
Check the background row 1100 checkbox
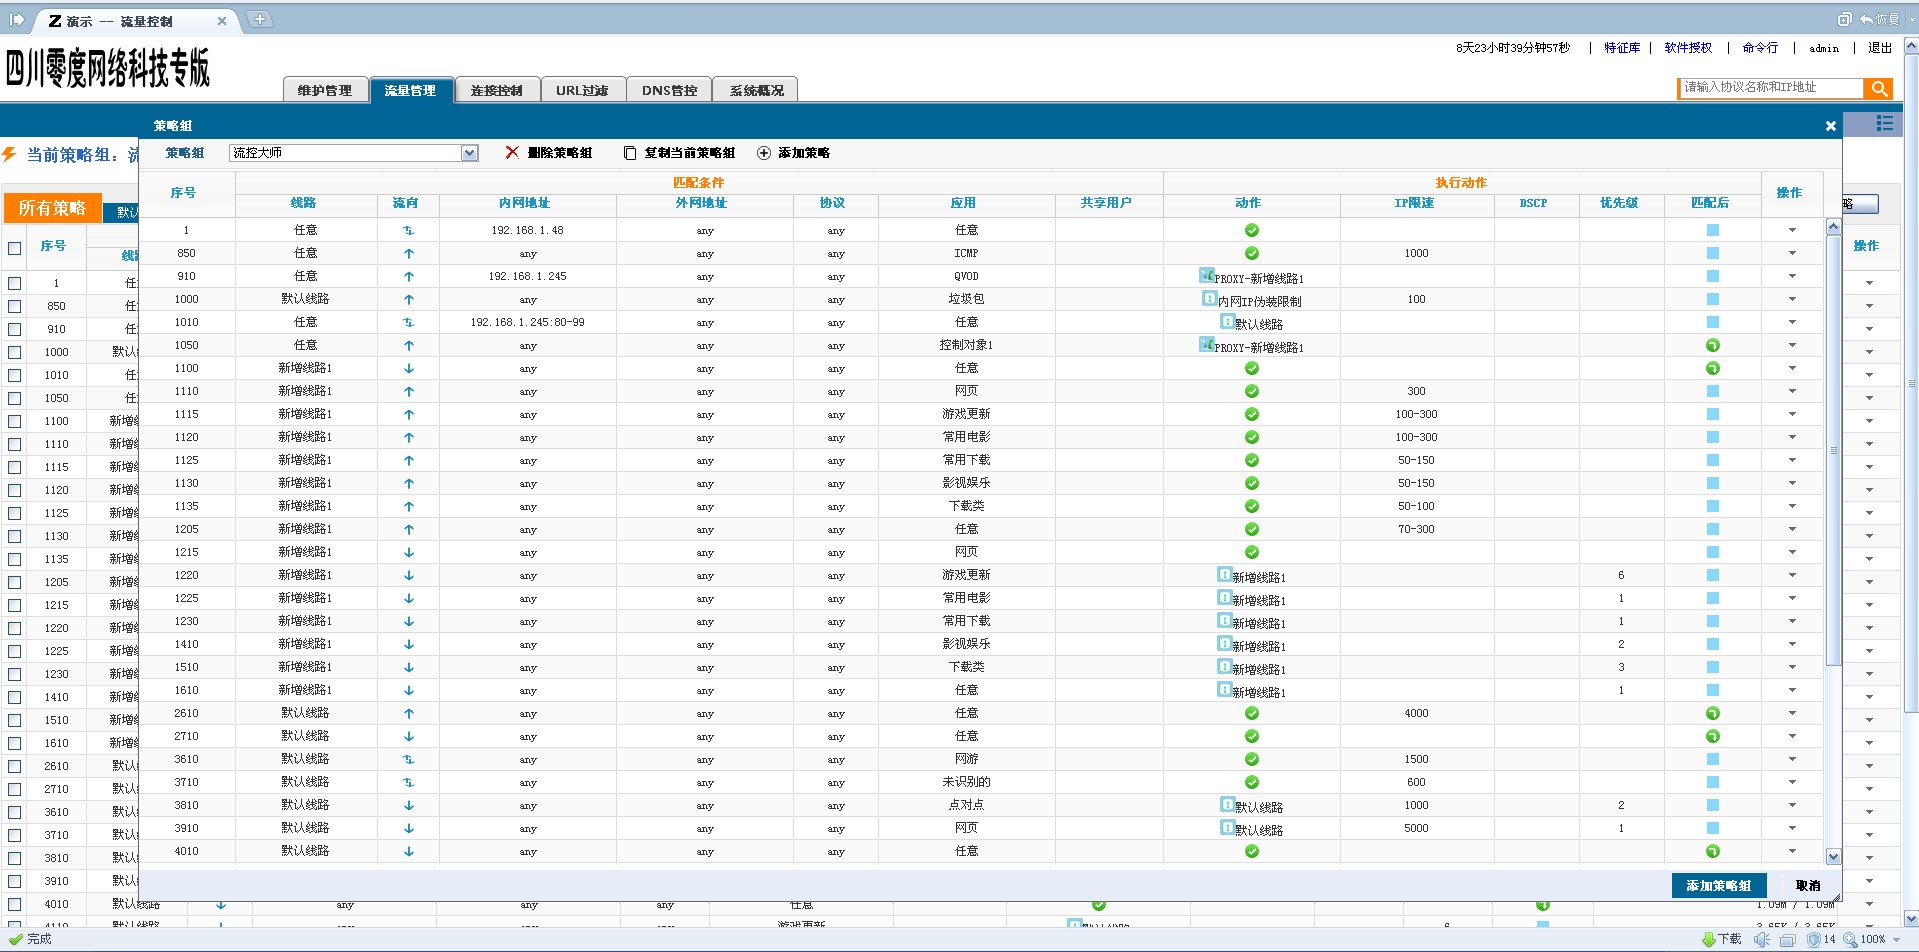click(14, 421)
